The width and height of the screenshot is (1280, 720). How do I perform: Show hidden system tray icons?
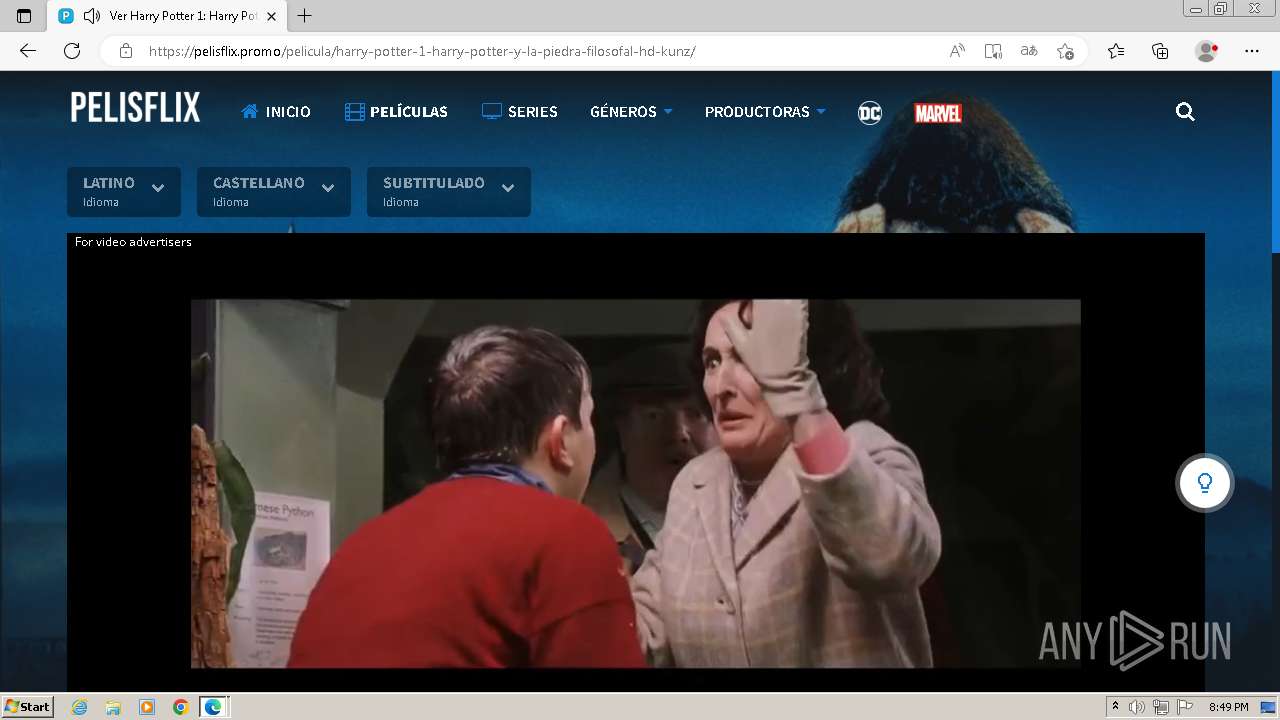pyautogui.click(x=1116, y=707)
